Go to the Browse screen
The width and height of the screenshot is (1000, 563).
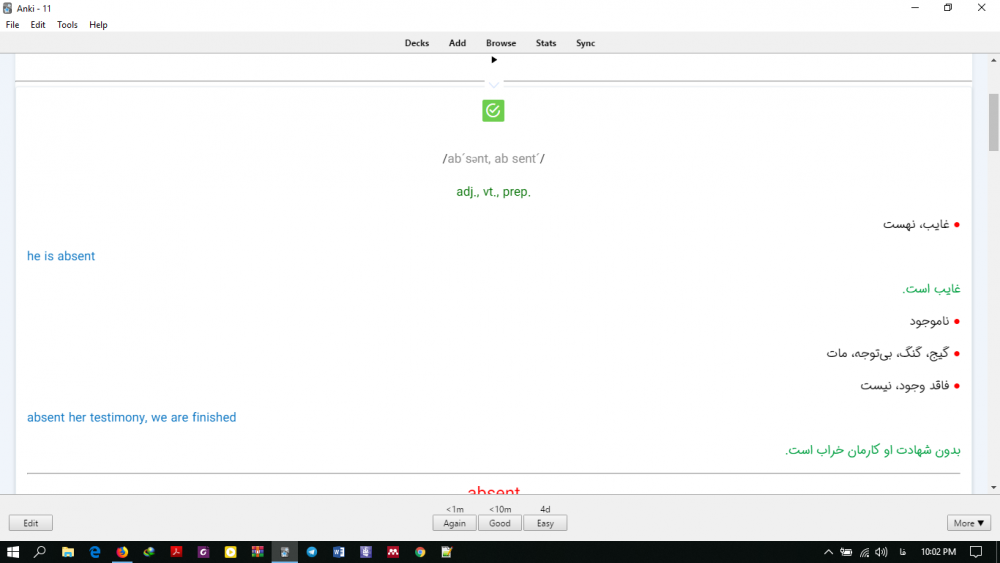(501, 43)
